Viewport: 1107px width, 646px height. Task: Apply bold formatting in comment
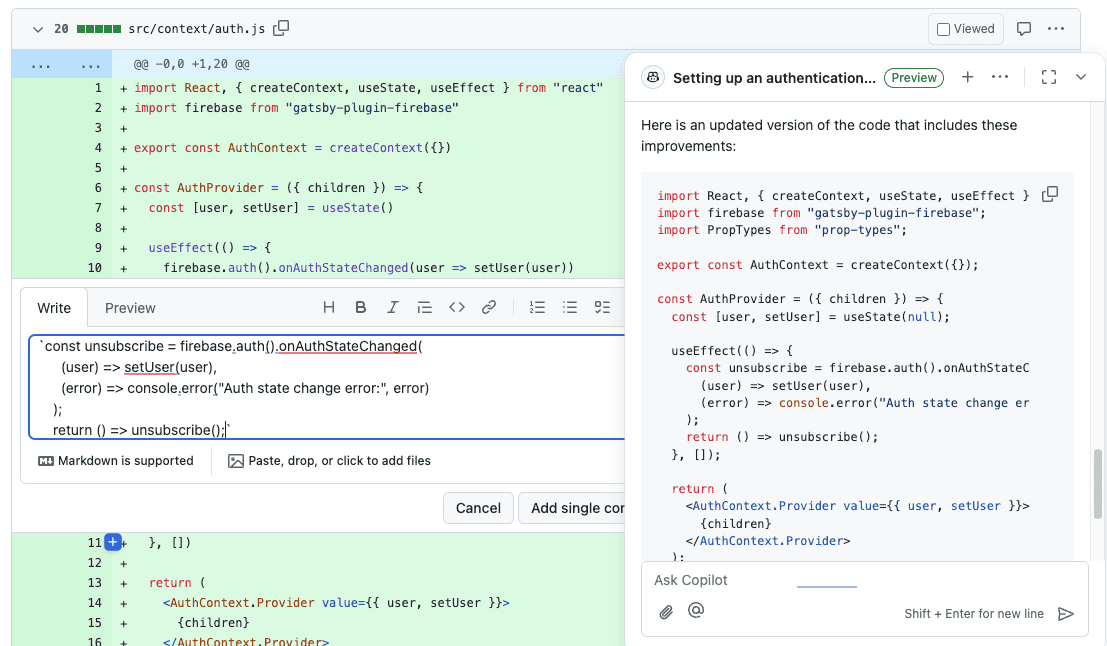(x=361, y=307)
